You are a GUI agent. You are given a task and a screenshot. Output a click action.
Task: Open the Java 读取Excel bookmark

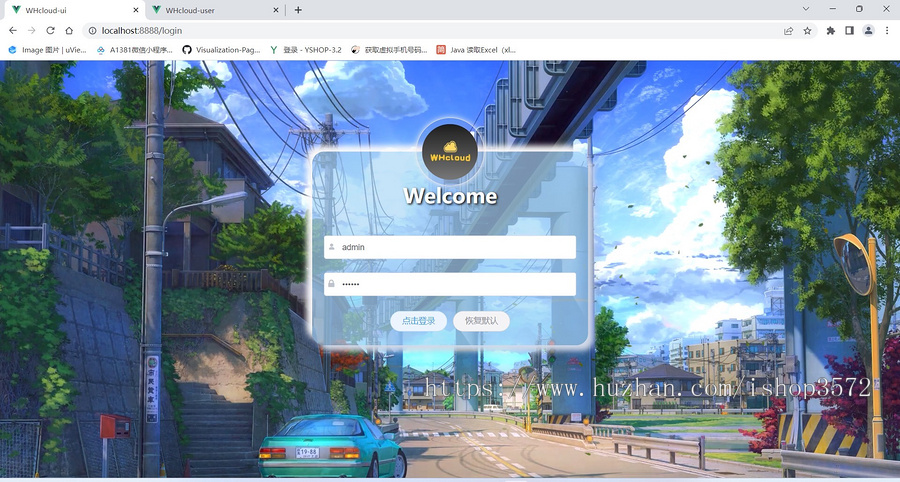click(476, 50)
